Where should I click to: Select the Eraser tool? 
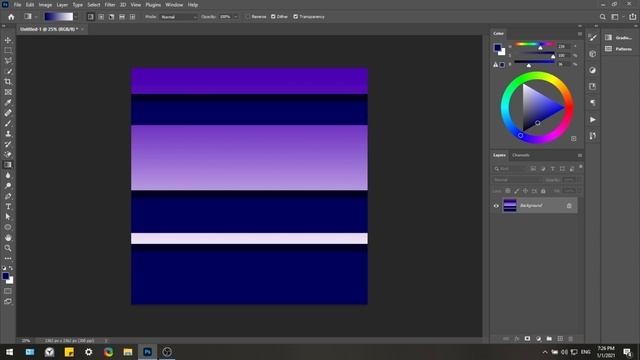[8, 155]
